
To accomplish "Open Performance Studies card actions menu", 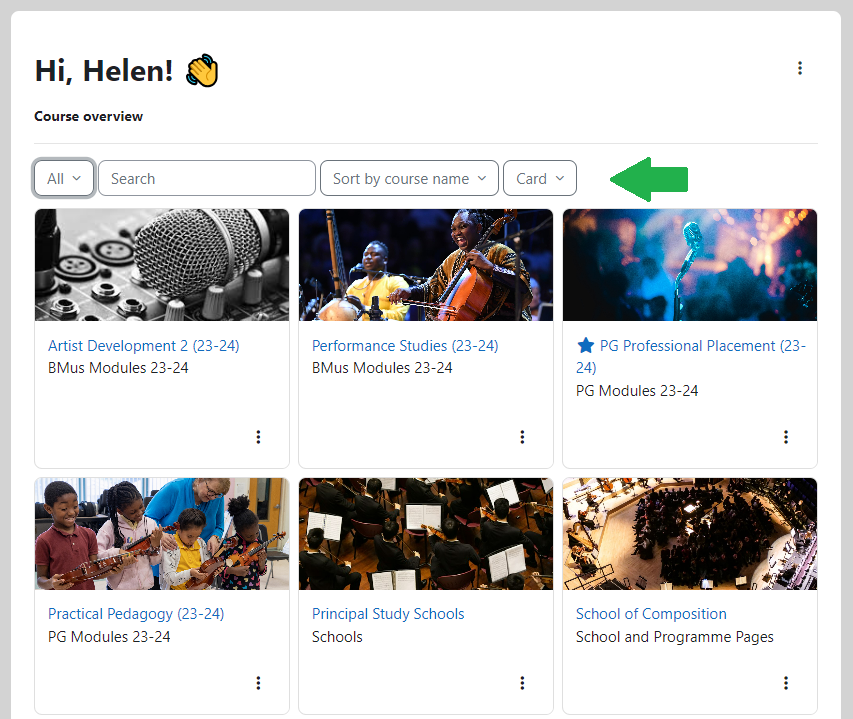I will (x=522, y=437).
